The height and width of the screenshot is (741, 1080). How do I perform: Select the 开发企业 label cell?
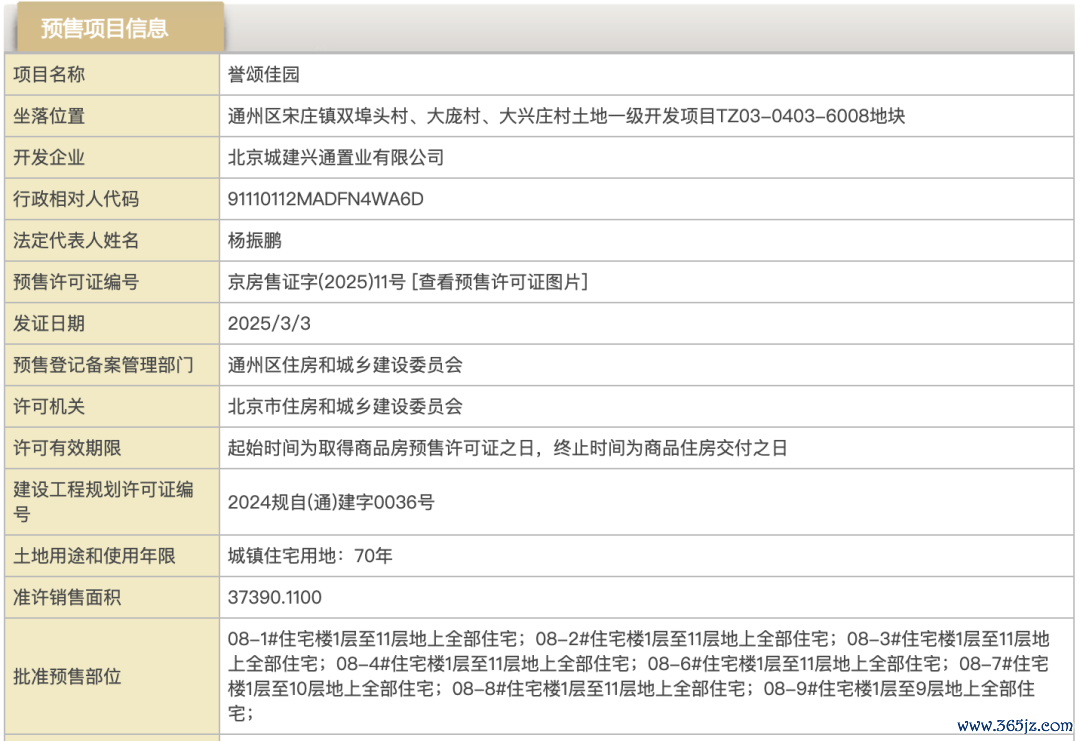[112, 157]
